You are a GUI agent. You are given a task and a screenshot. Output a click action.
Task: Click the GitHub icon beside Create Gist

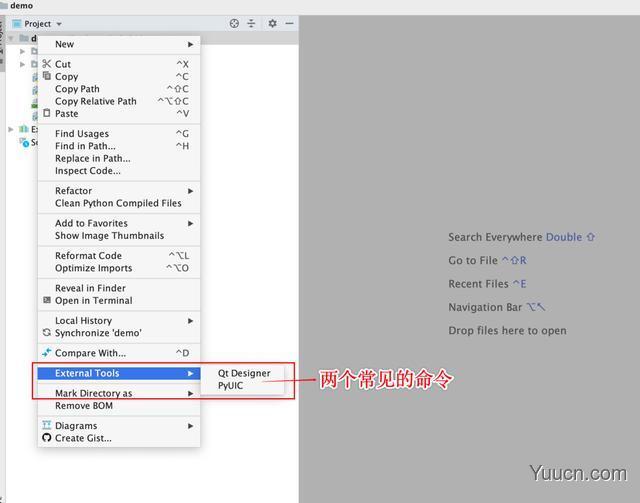point(46,438)
